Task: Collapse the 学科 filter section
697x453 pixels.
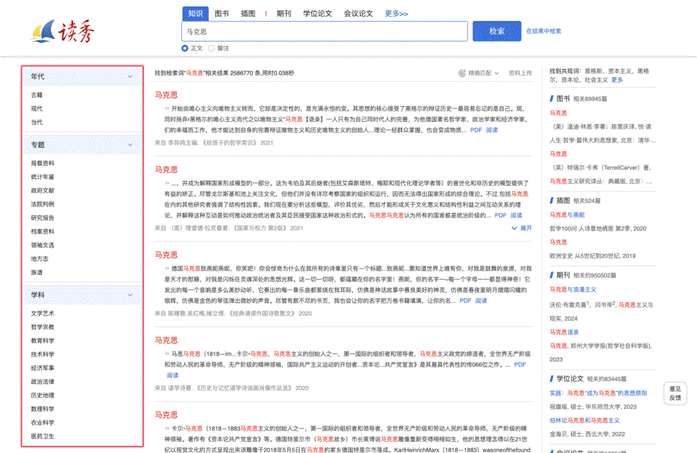Action: pos(130,295)
